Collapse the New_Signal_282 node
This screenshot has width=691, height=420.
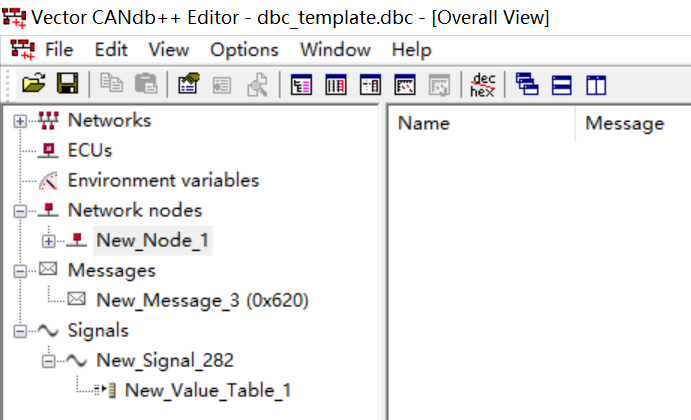48,362
